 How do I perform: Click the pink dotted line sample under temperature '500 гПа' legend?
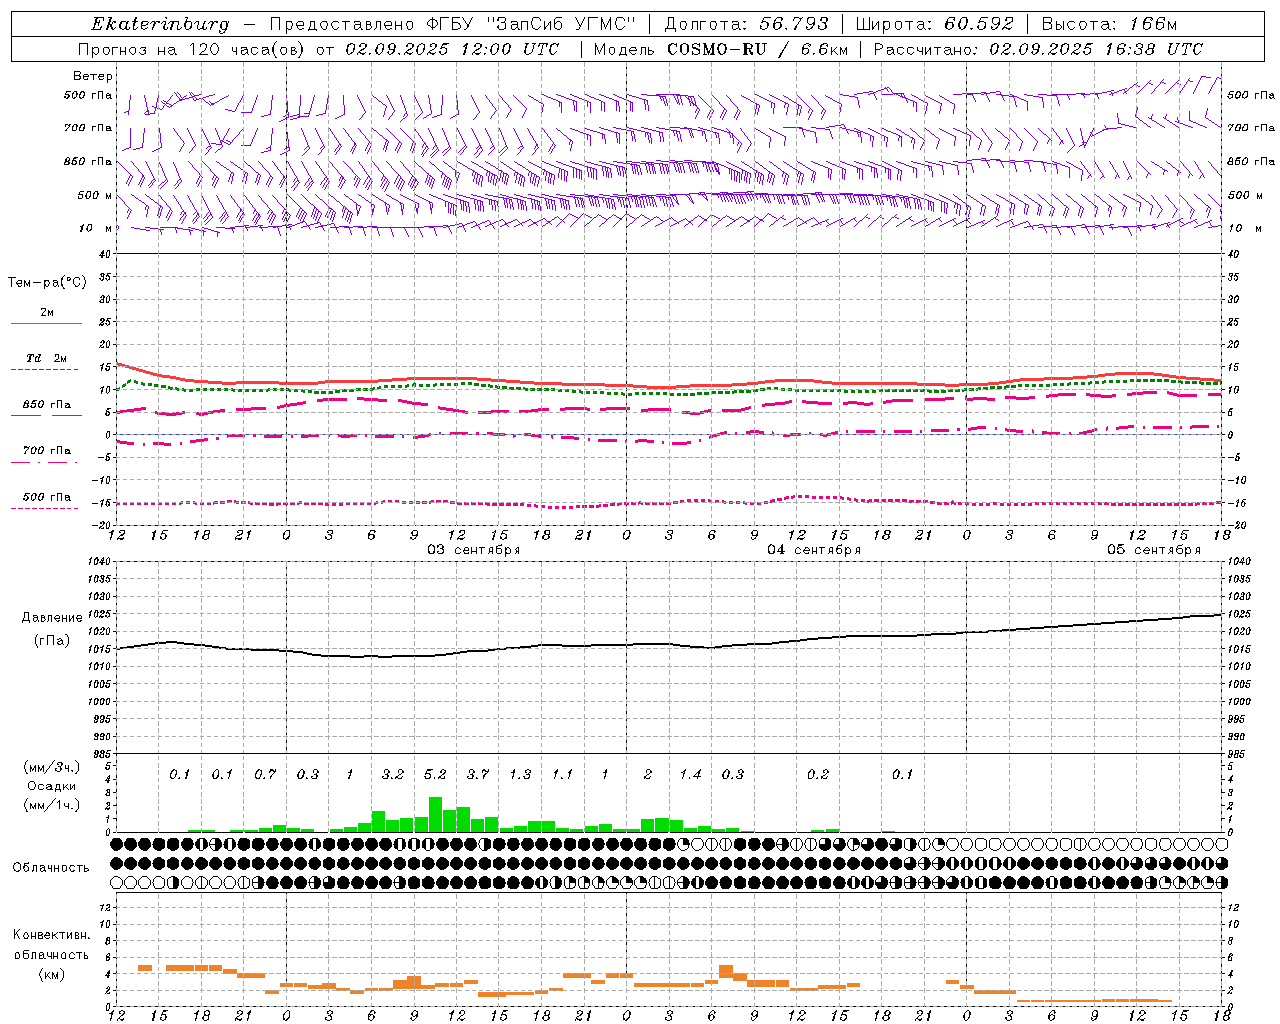[x=44, y=509]
